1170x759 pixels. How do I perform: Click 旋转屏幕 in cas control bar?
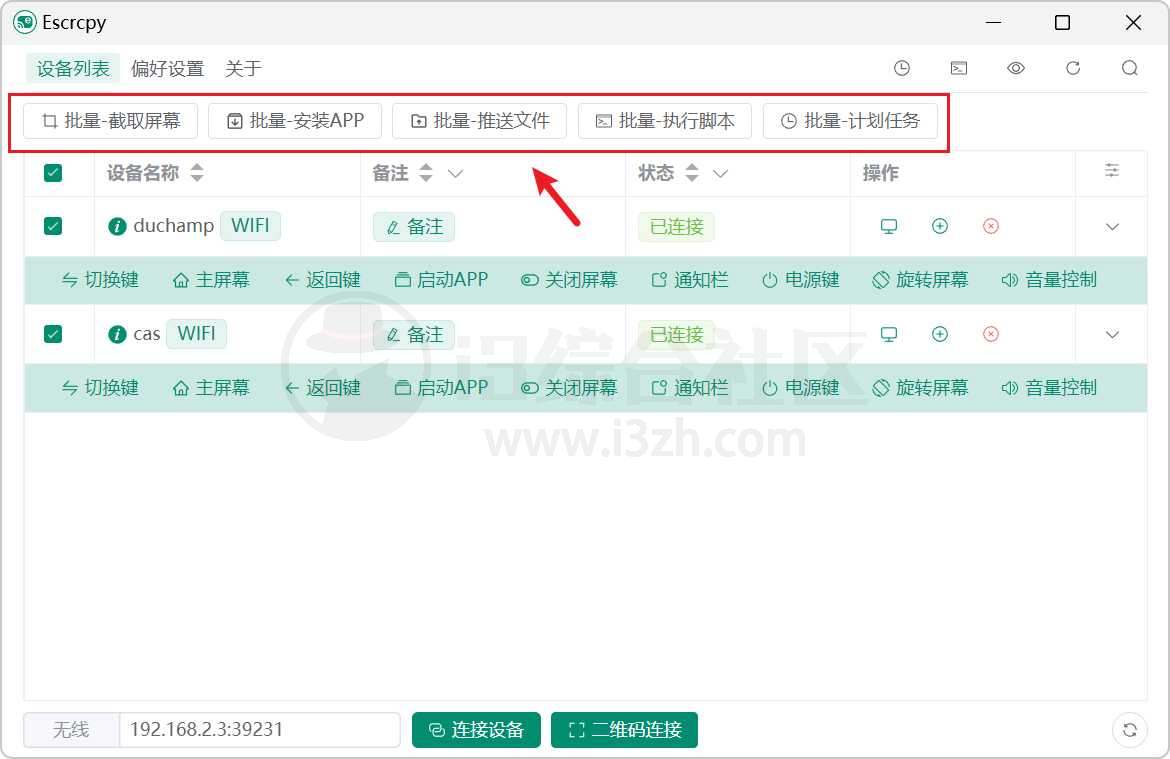tap(920, 388)
